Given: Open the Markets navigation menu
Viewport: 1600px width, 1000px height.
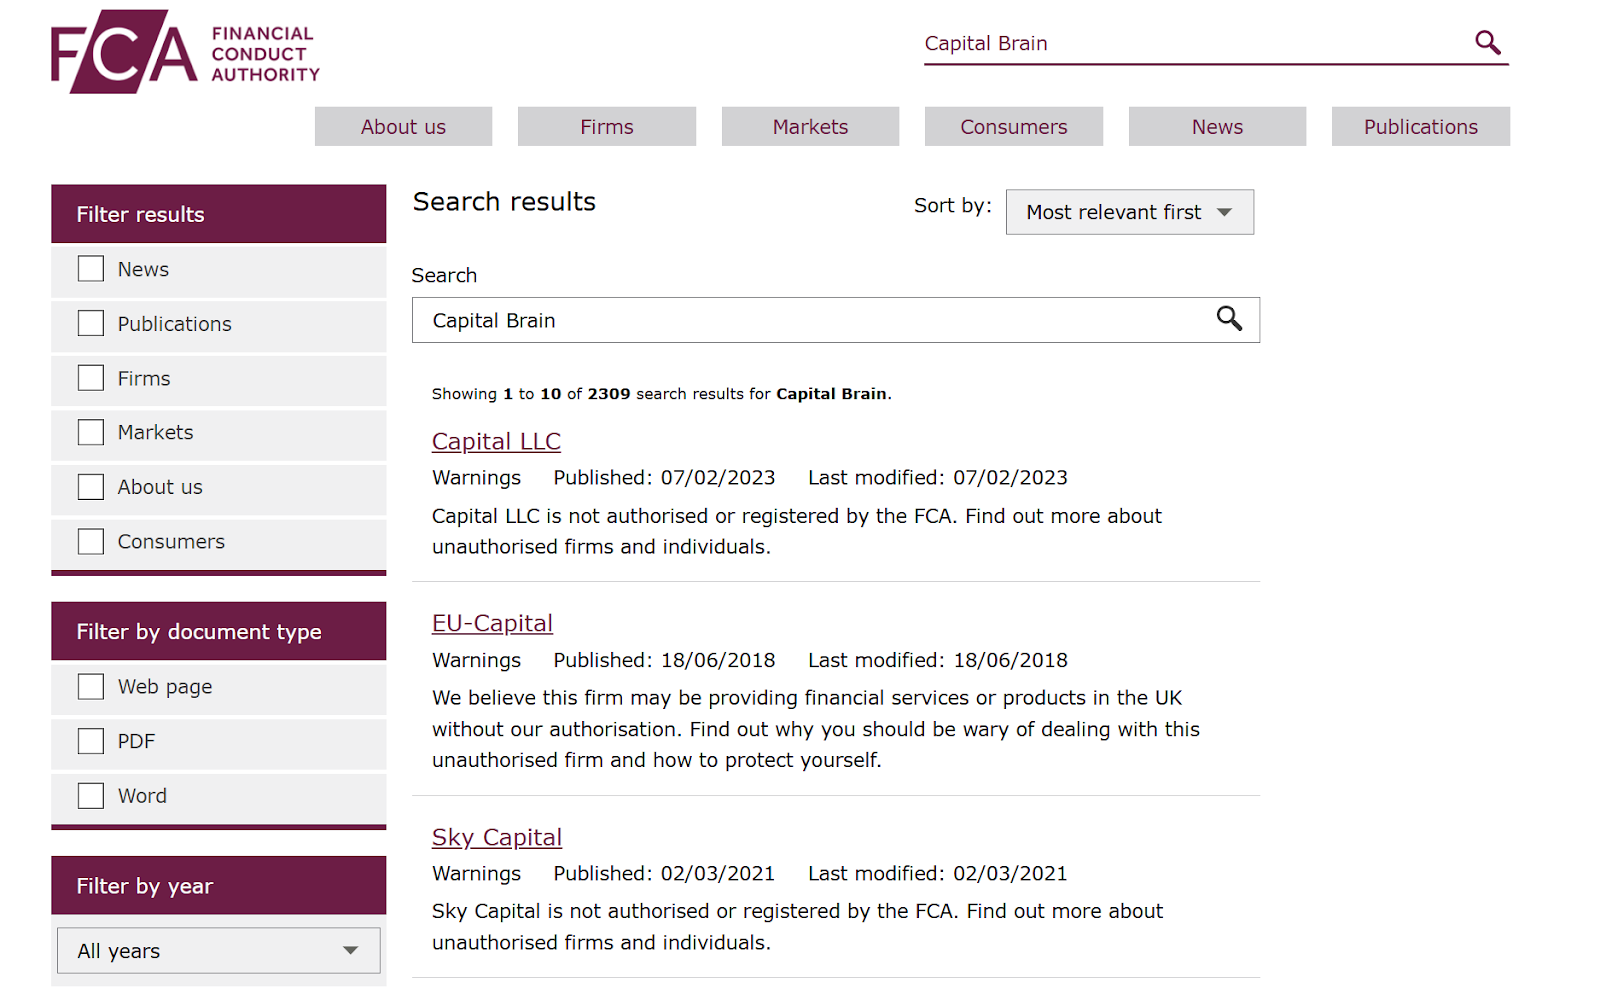Looking at the screenshot, I should [x=810, y=127].
